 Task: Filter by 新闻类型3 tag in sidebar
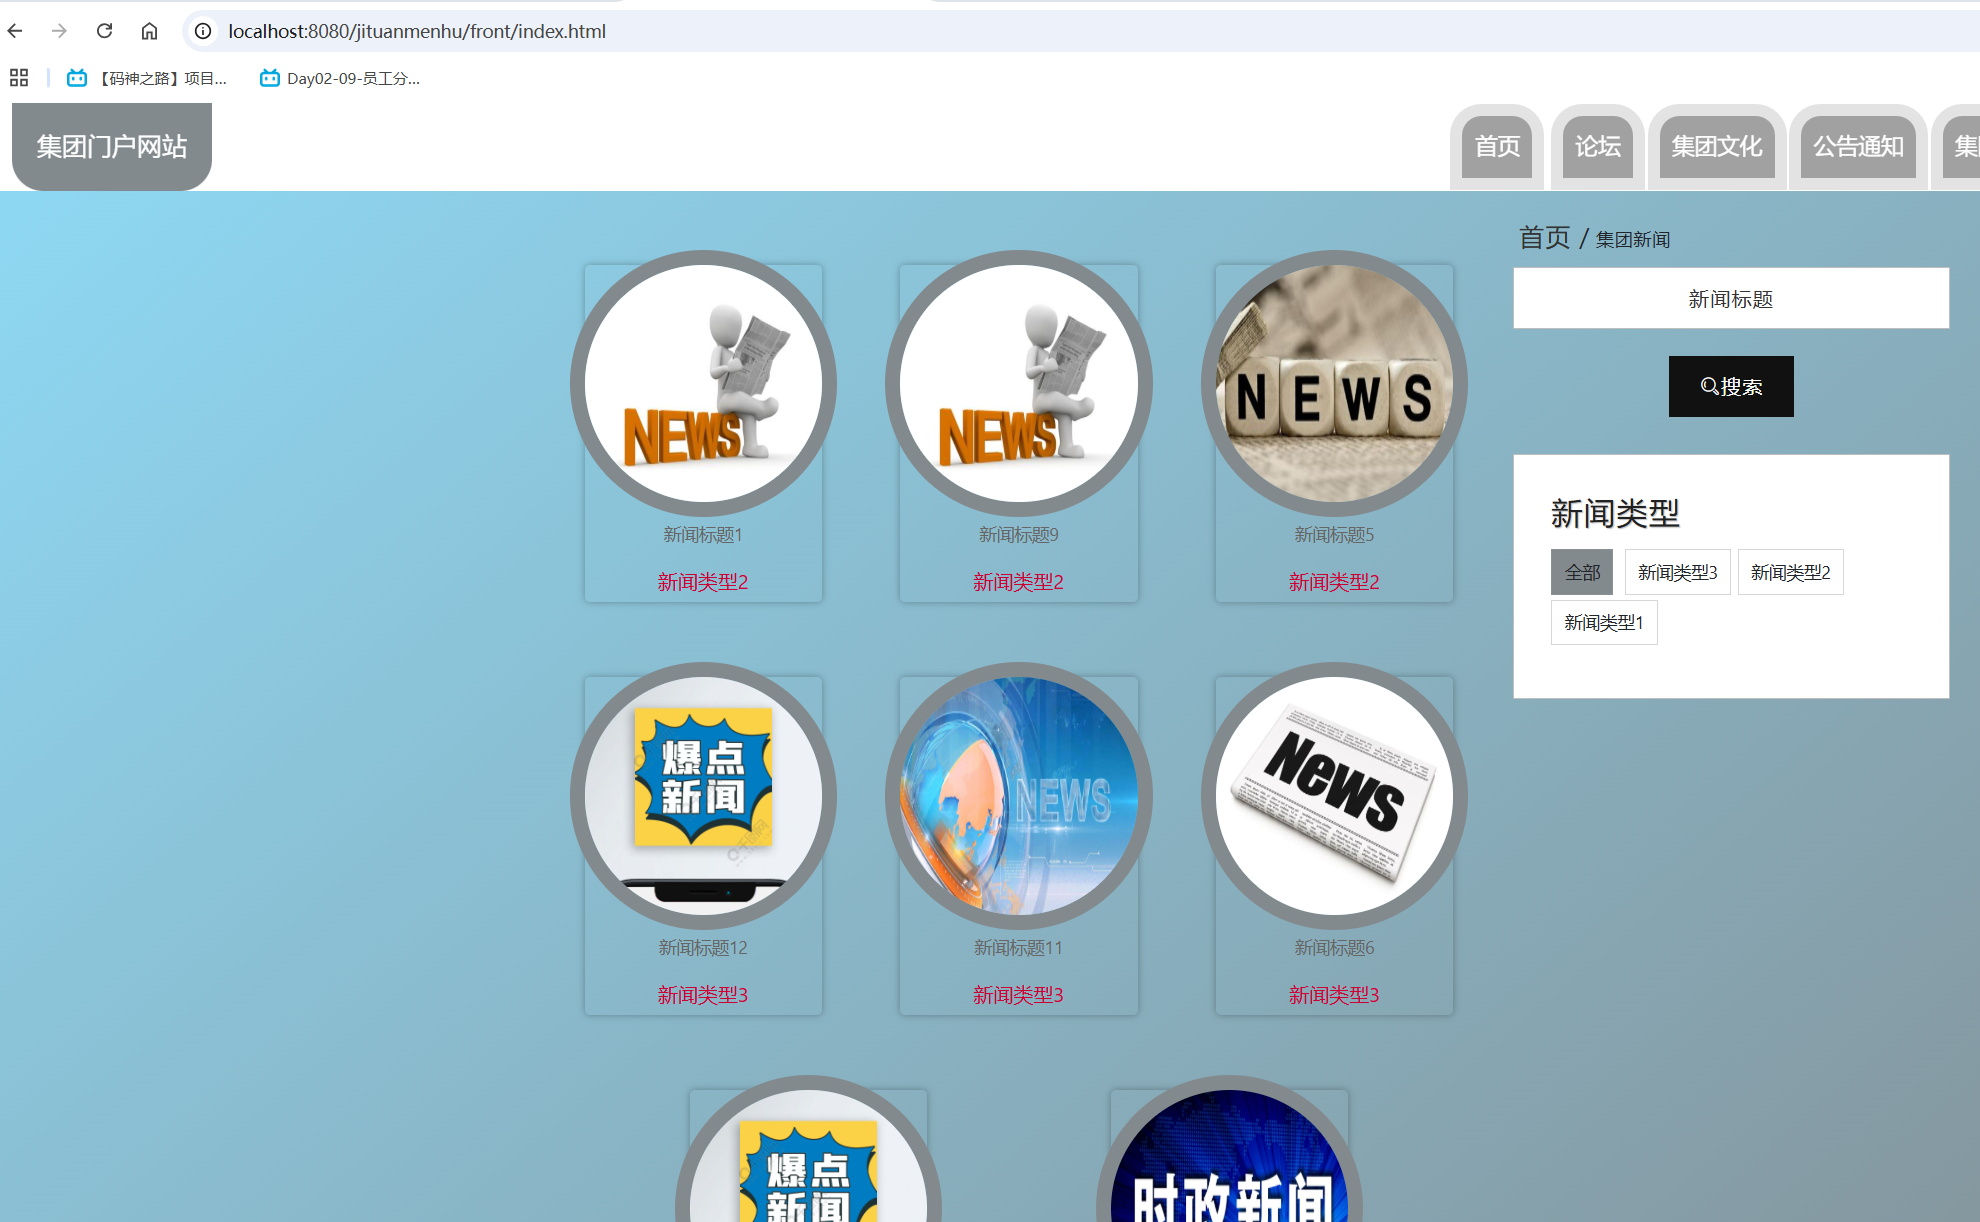[1677, 572]
